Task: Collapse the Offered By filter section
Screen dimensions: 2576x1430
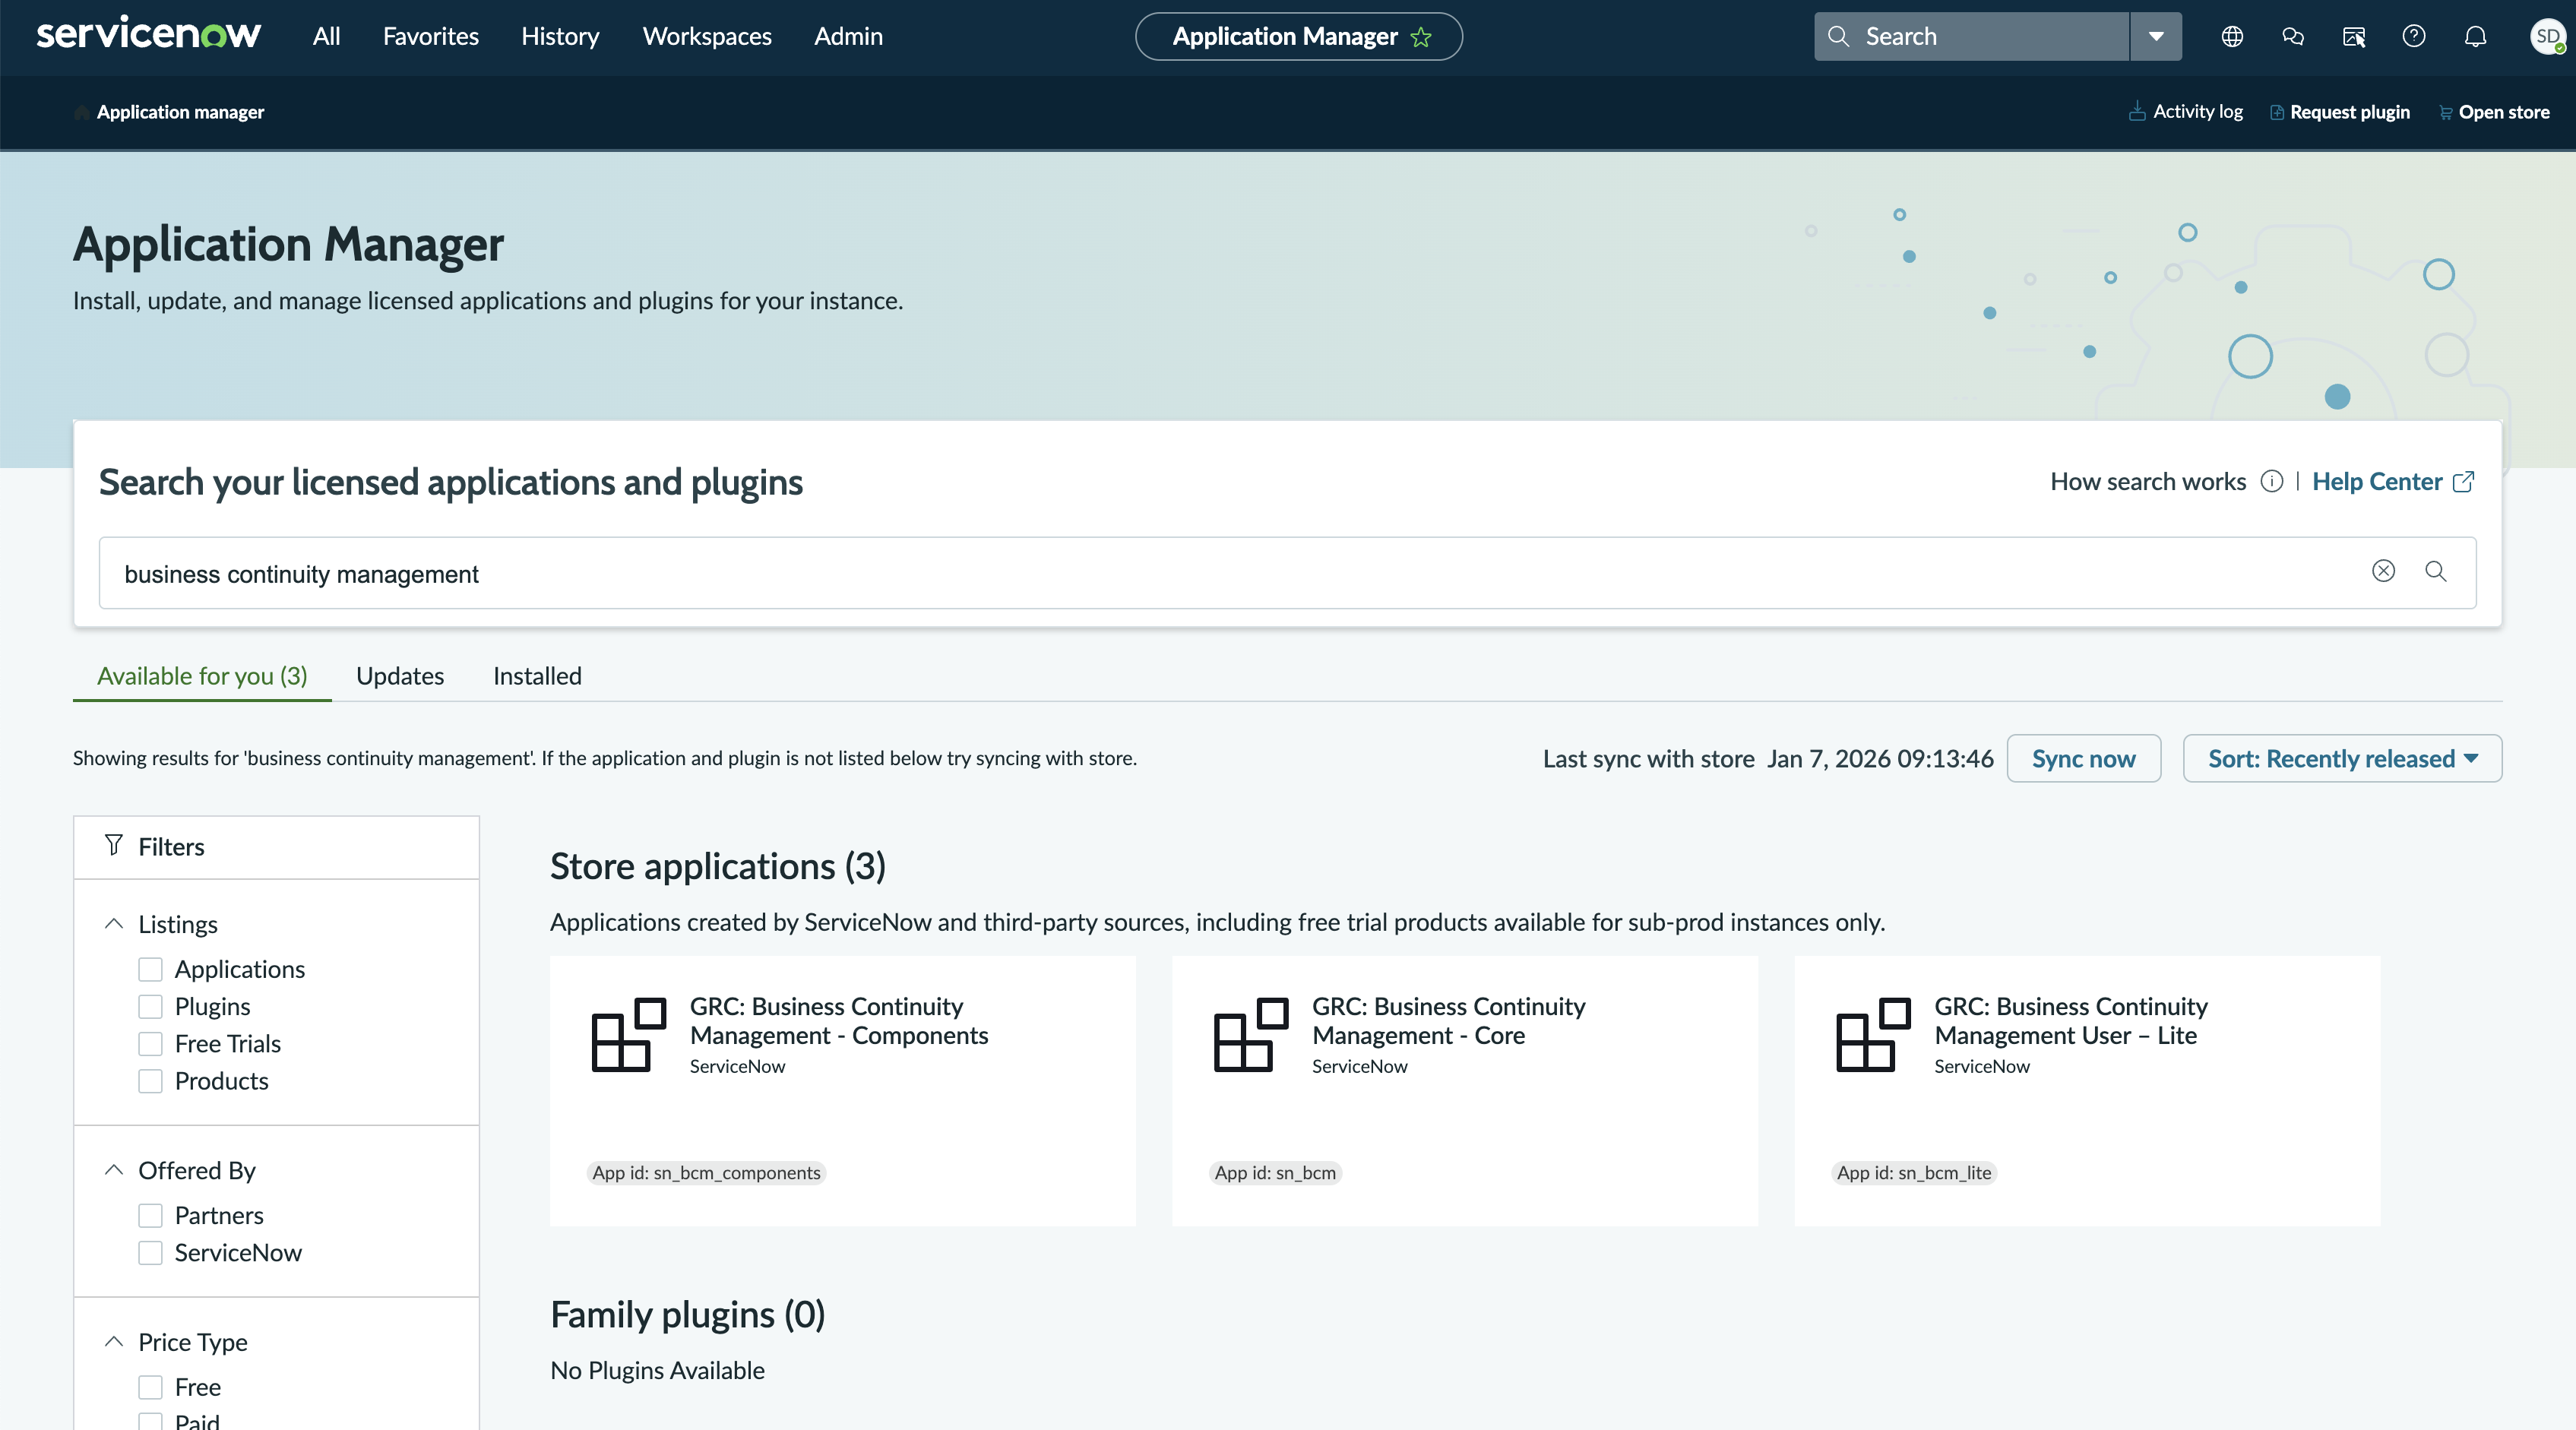Action: [114, 1169]
